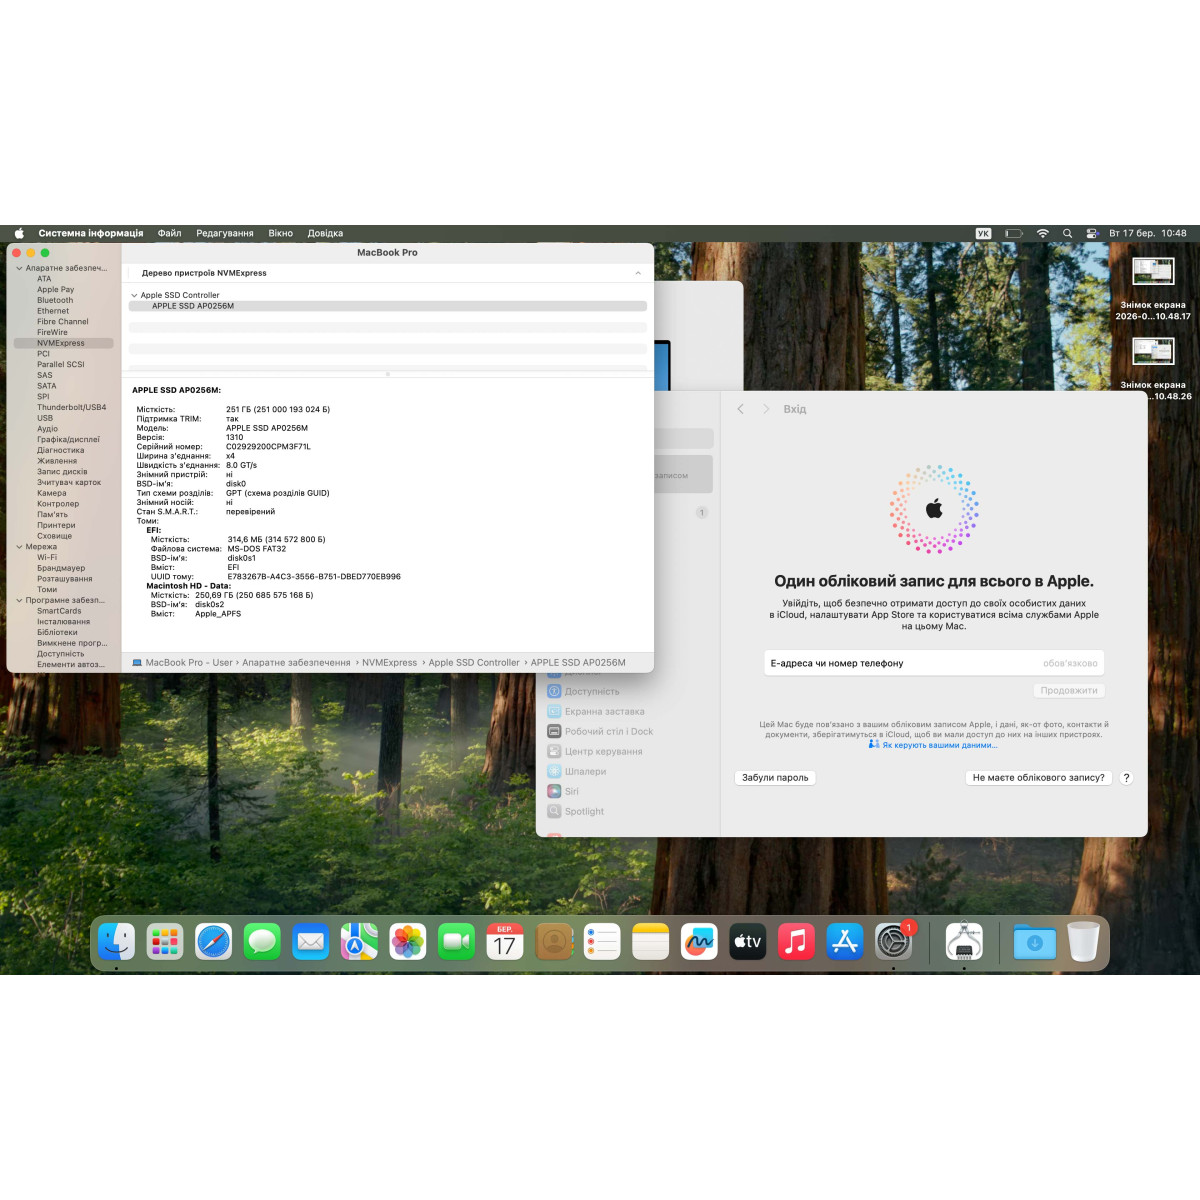This screenshot has height=1200, width=1200.
Task: Open Mail from the Dock
Action: coord(311,941)
